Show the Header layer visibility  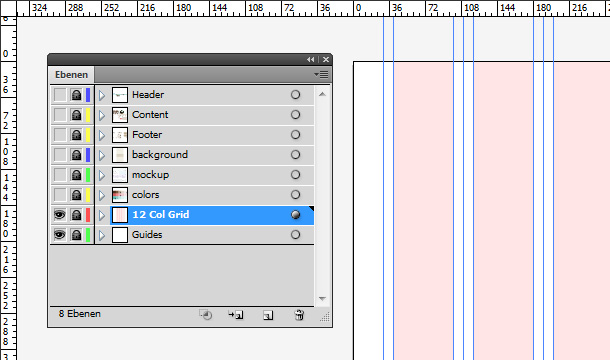pyautogui.click(x=60, y=95)
